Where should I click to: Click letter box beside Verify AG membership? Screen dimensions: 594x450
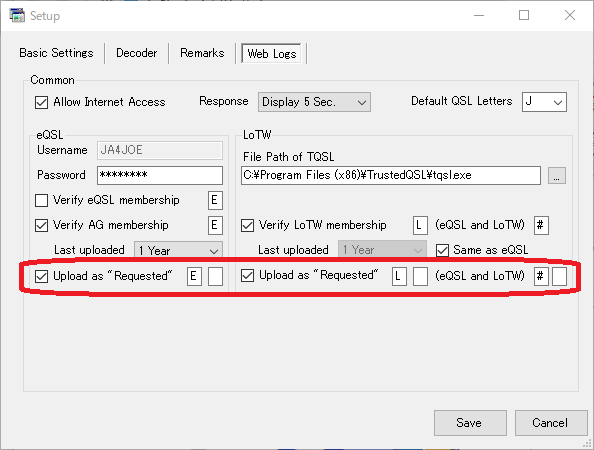click(215, 225)
